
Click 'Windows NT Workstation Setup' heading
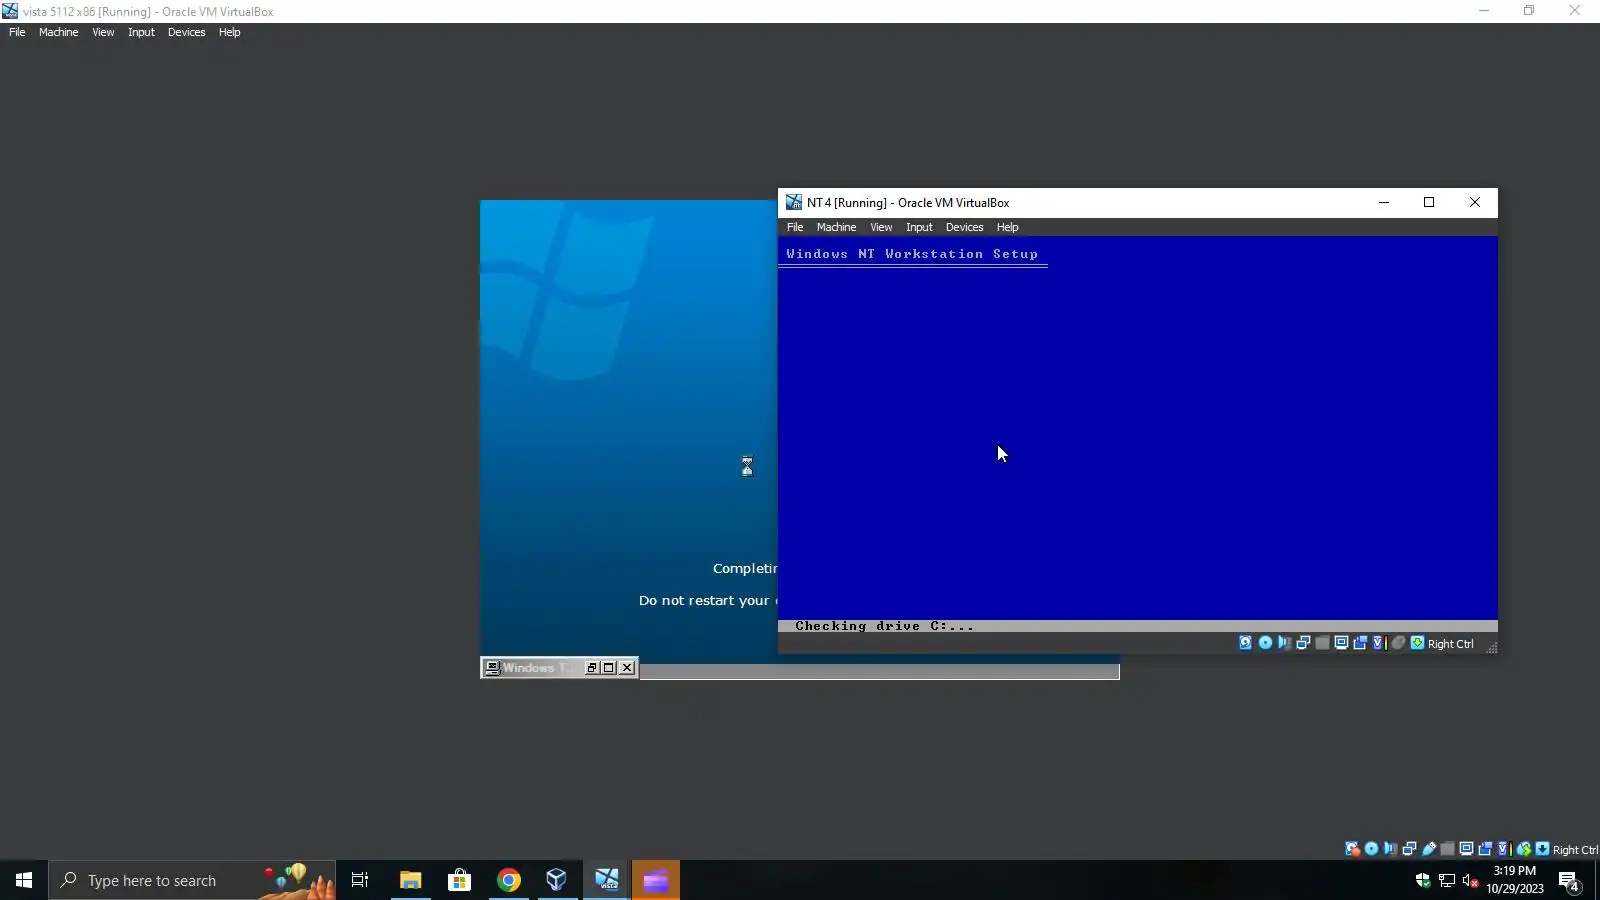912,254
